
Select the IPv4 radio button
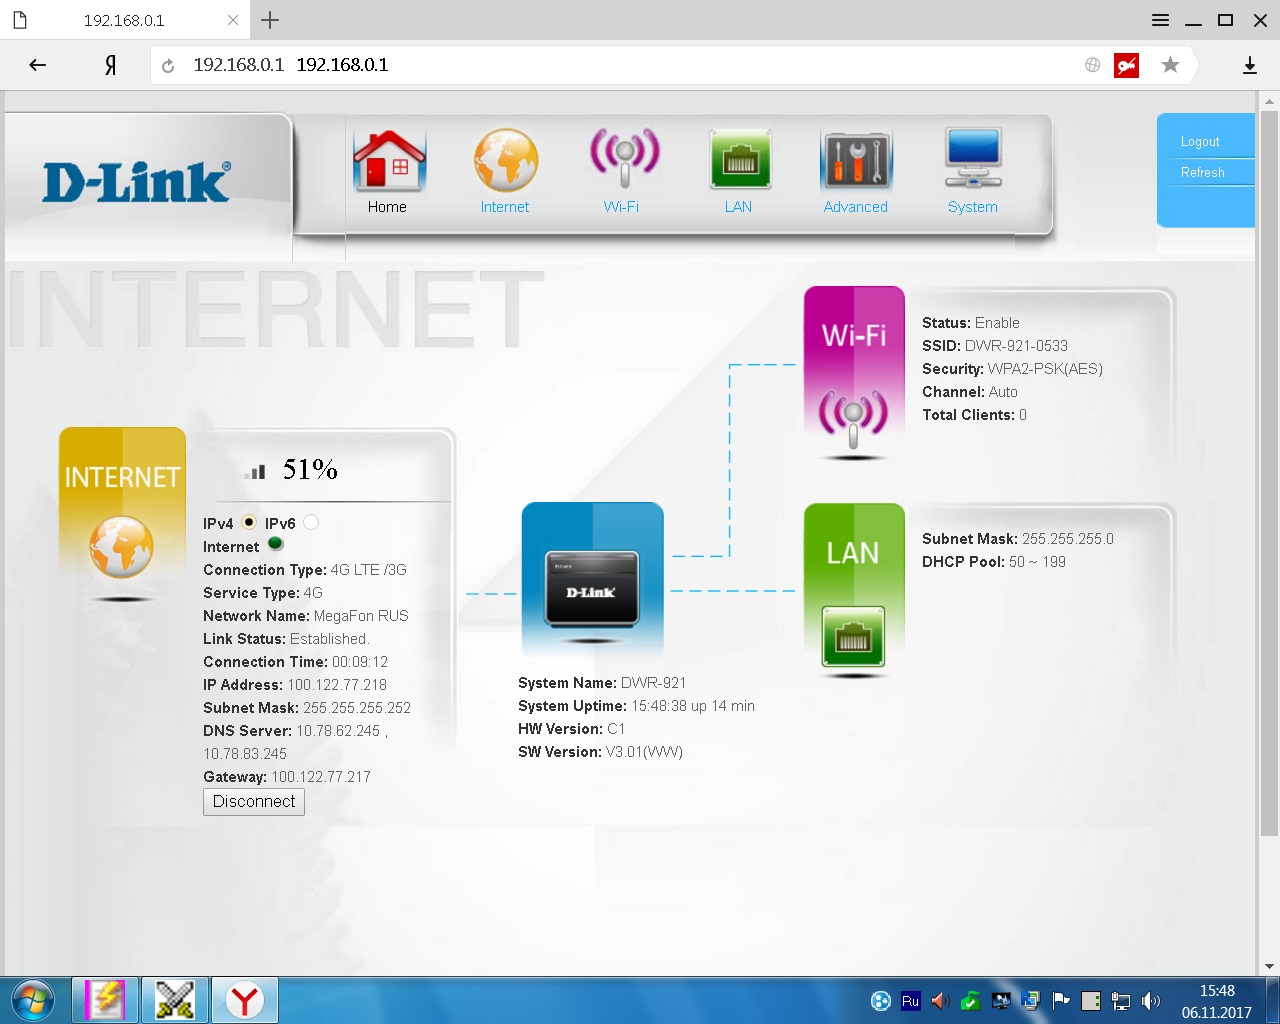pos(249,522)
